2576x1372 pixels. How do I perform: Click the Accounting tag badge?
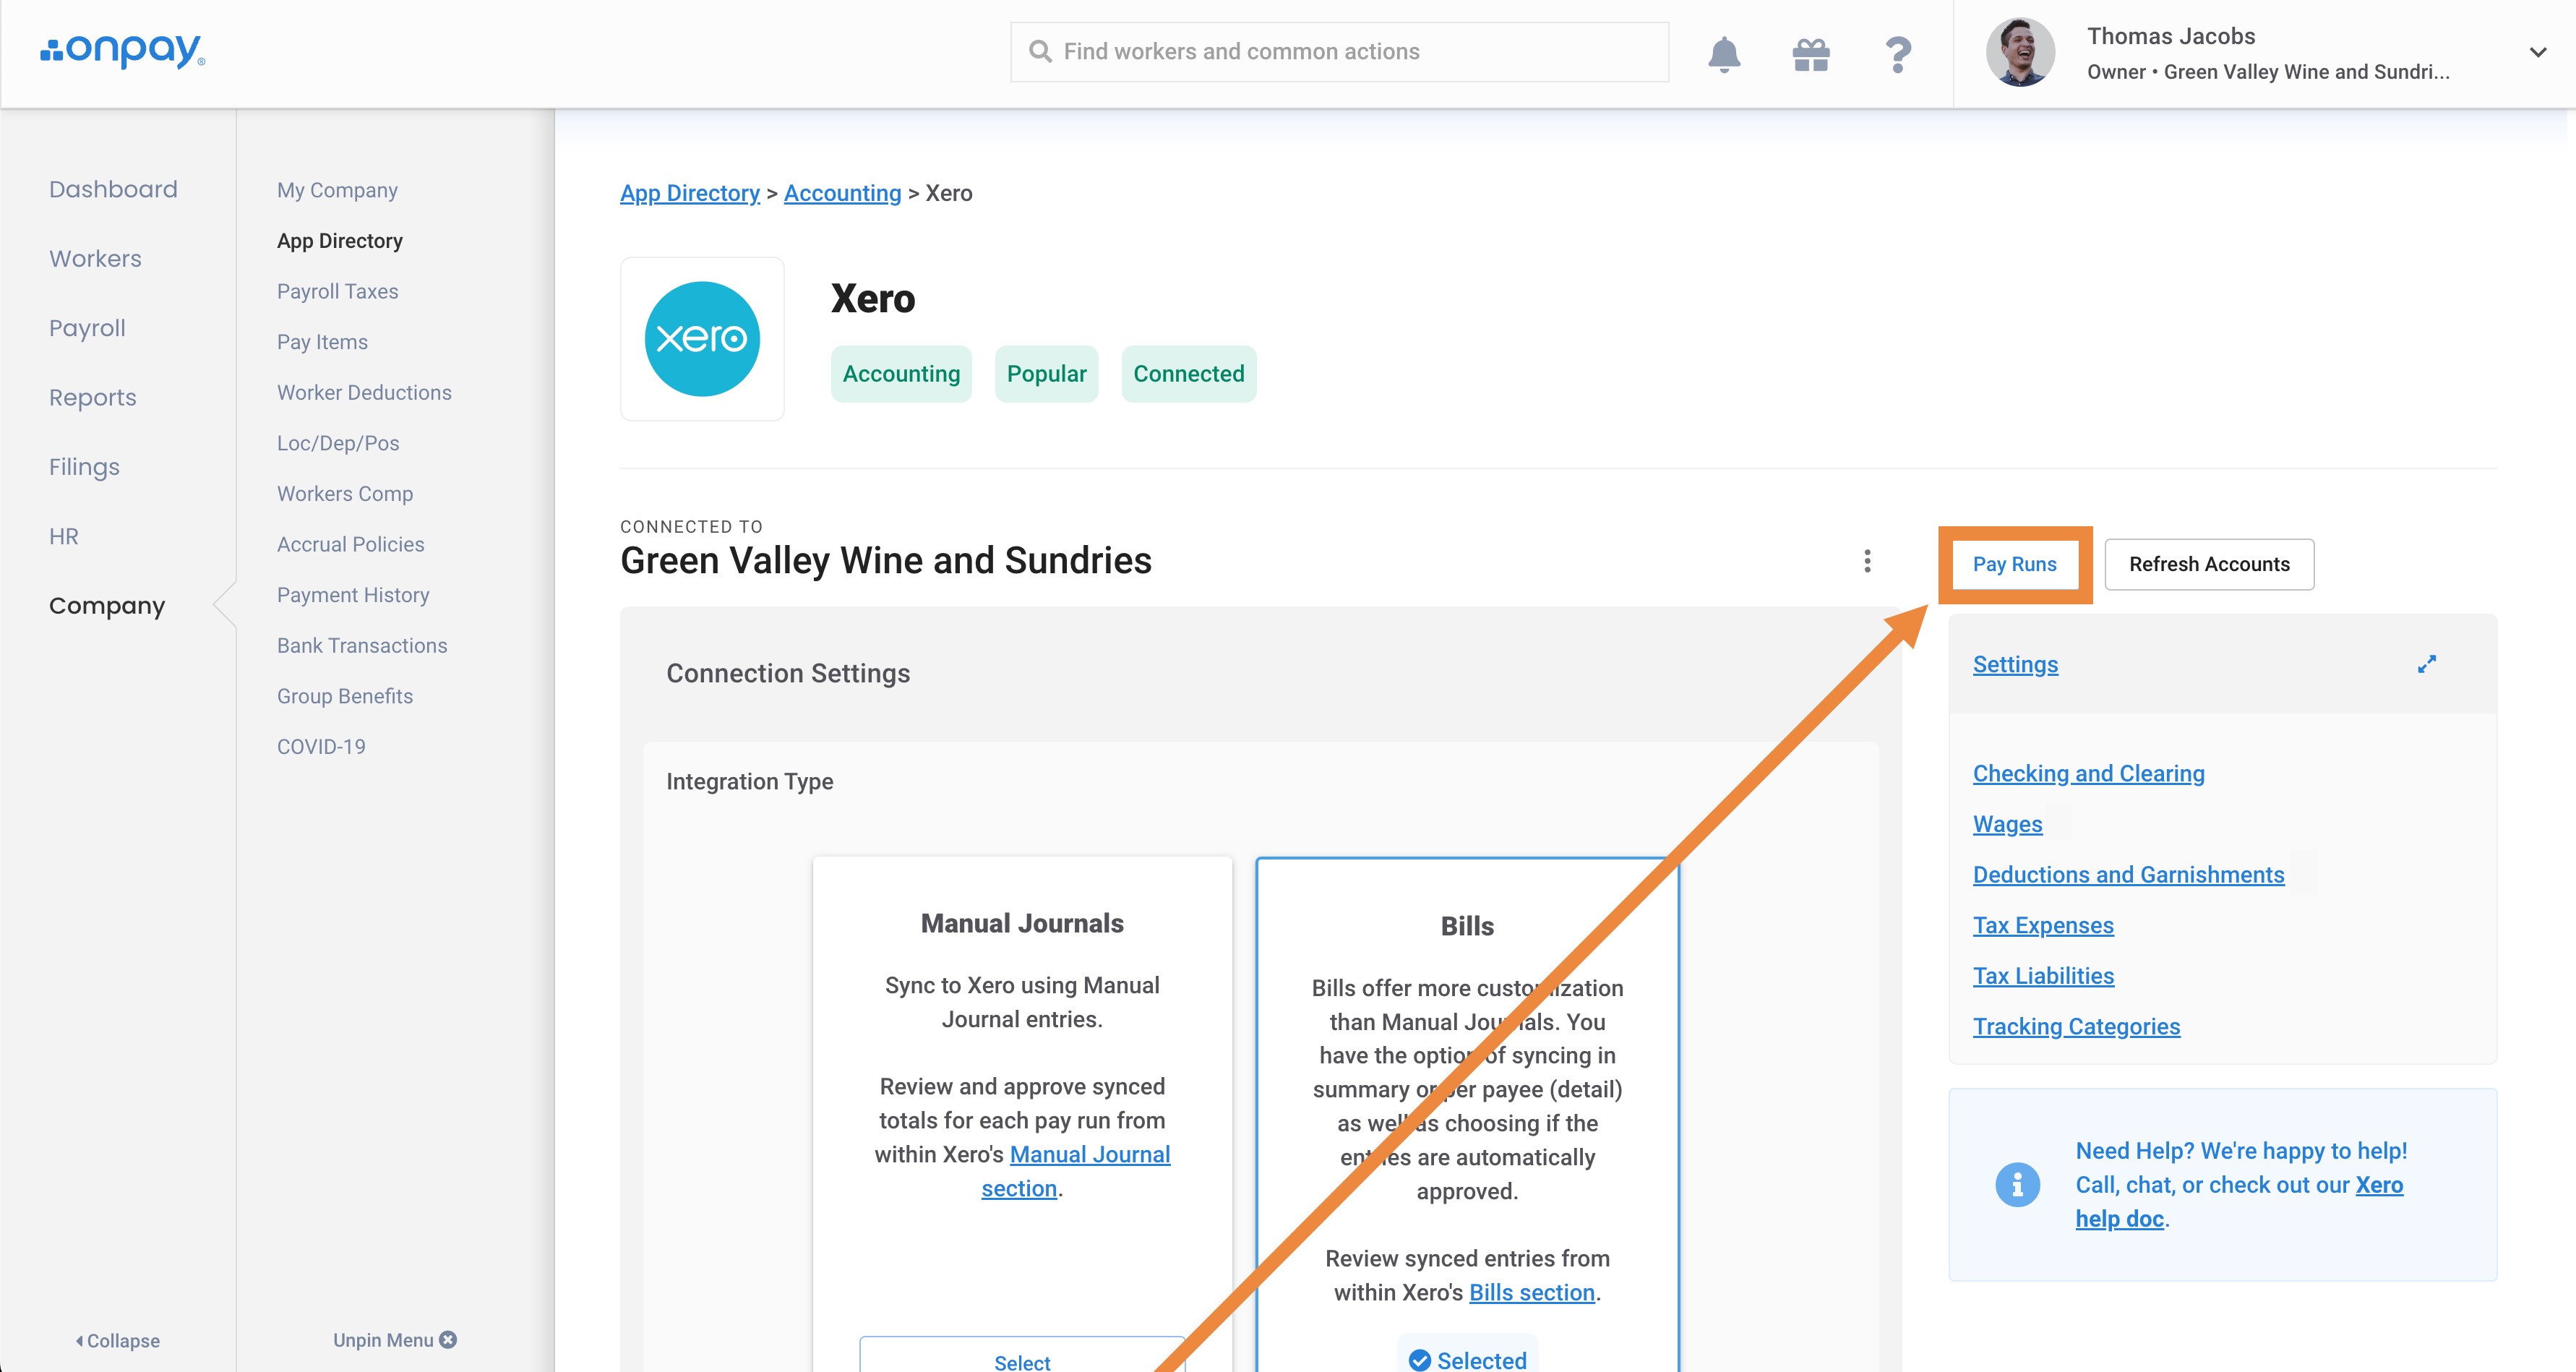click(x=901, y=374)
